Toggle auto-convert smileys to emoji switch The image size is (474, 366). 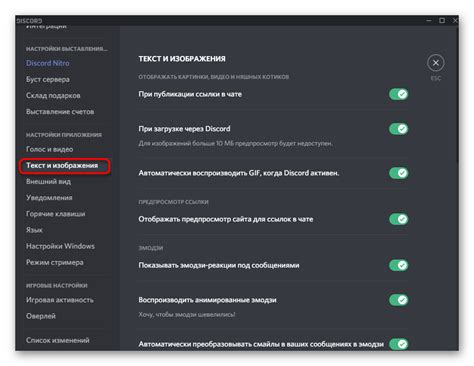(x=399, y=344)
